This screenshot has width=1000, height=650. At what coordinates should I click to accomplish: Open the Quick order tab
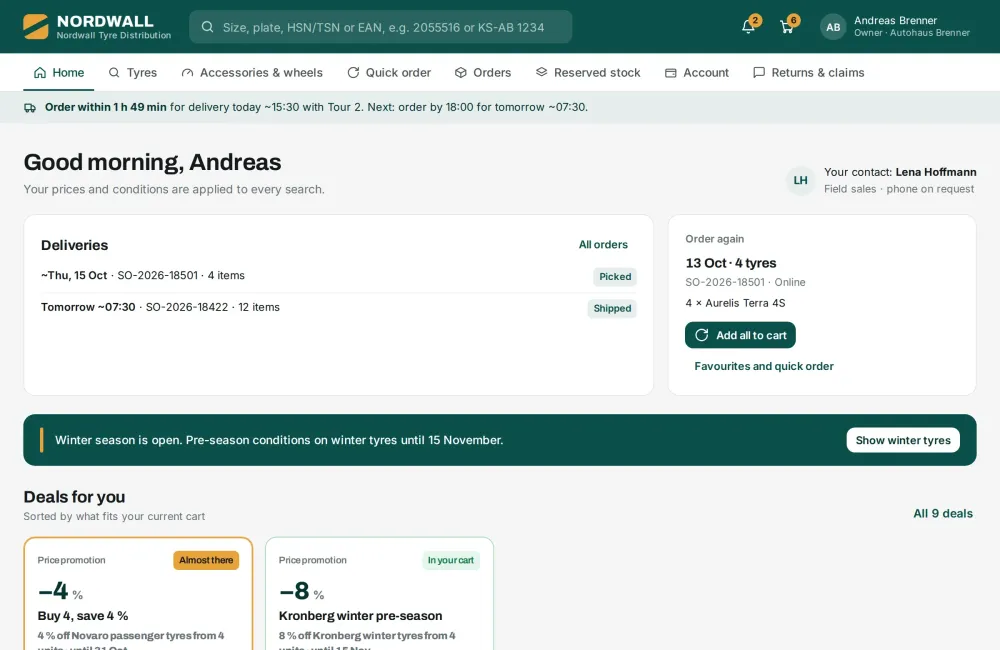[389, 73]
